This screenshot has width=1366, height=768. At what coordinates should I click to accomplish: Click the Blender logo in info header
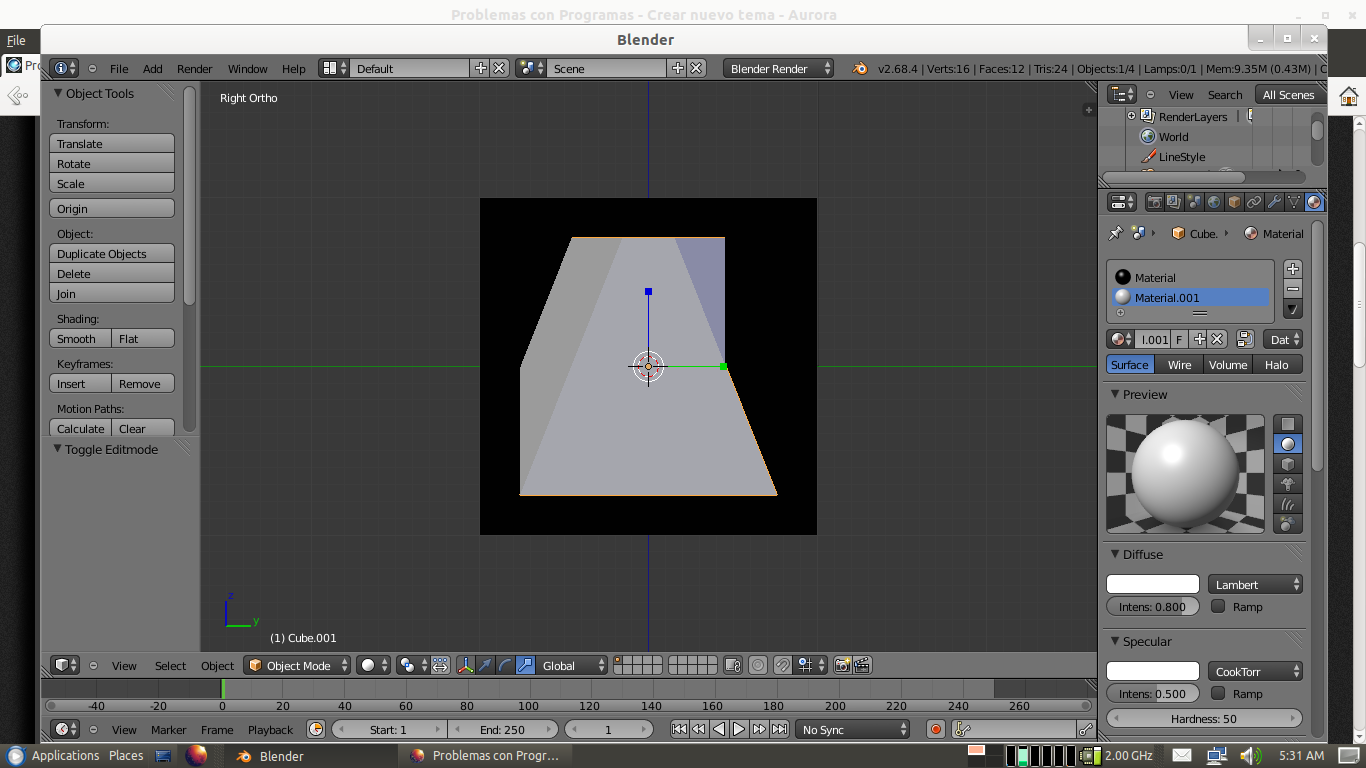coord(860,68)
